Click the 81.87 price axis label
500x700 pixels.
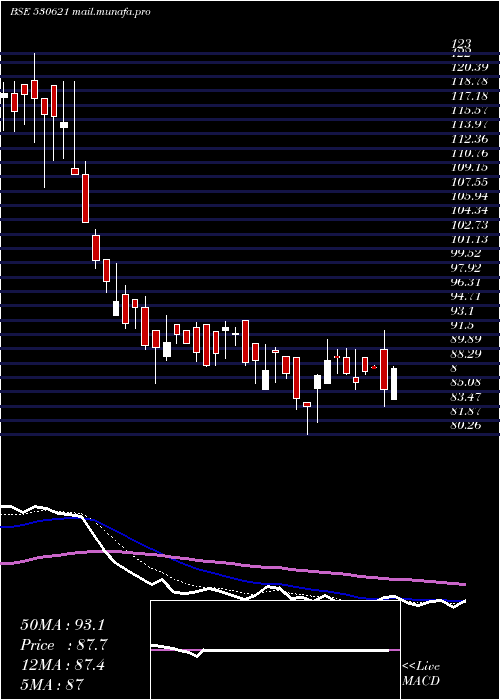[467, 411]
